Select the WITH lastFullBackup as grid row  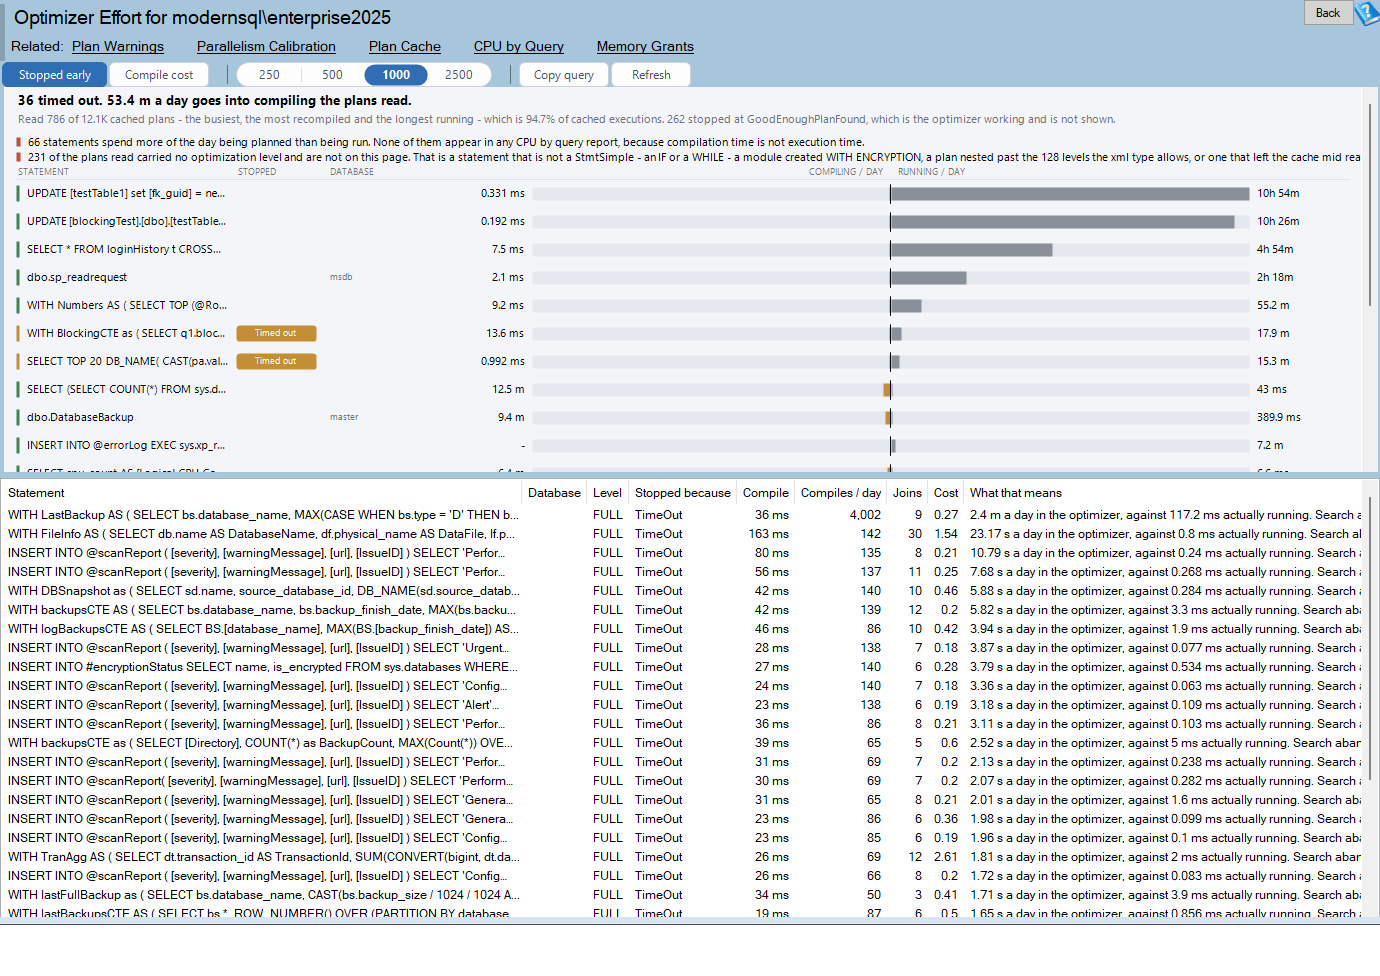pos(683,895)
